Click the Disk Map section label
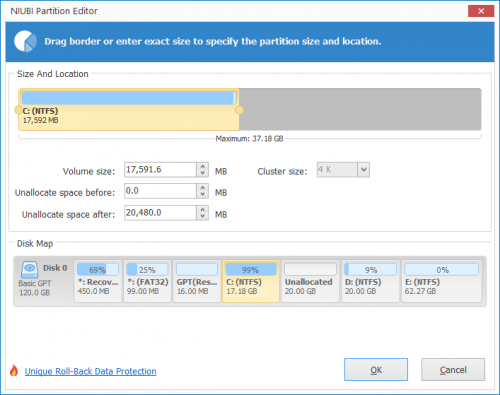 [x=35, y=244]
